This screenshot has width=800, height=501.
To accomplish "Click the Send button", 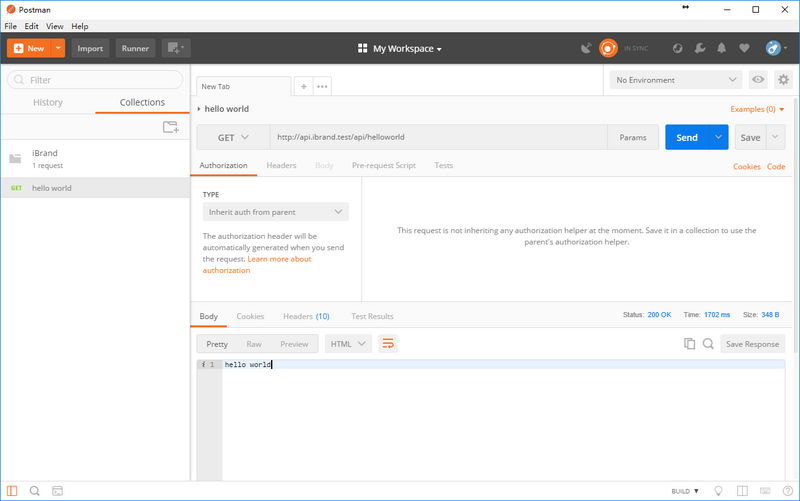I will point(687,137).
